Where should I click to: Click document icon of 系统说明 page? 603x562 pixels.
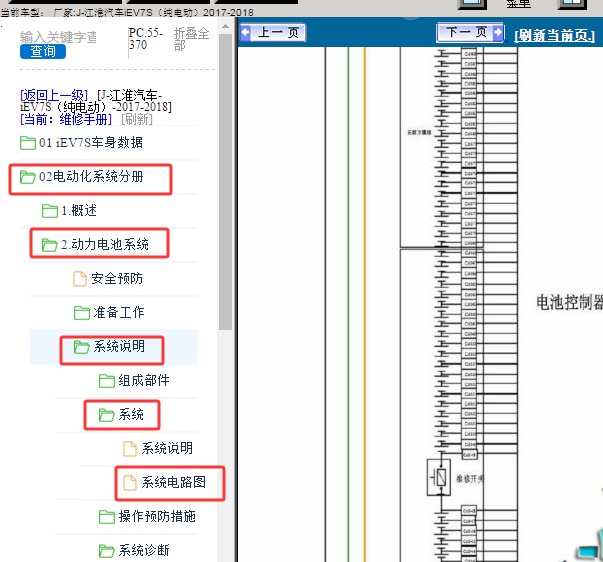tap(130, 449)
